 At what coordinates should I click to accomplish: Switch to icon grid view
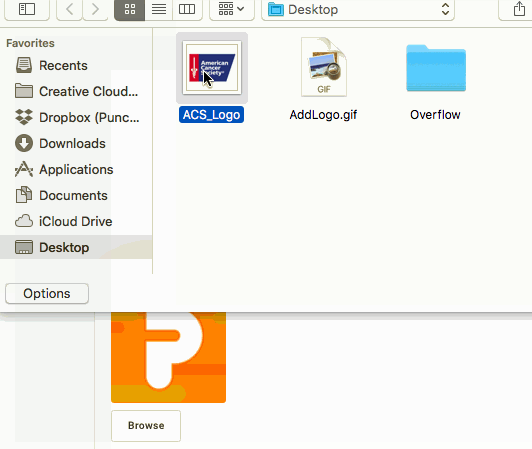coord(130,9)
